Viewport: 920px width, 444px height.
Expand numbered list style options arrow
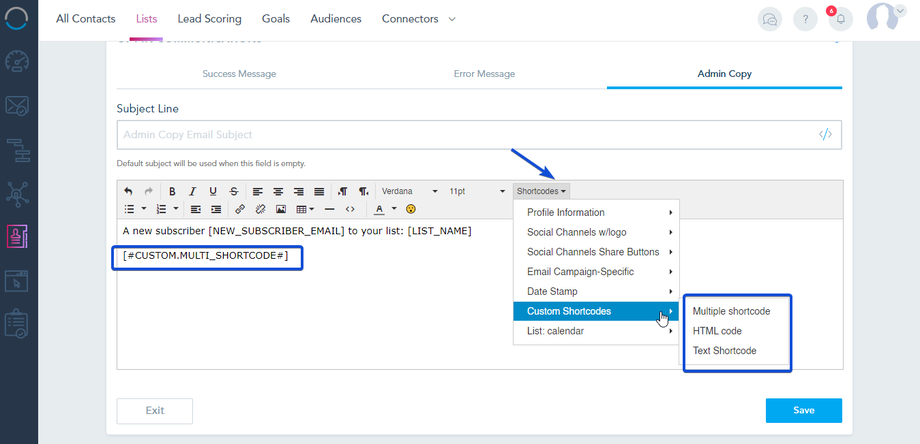coord(176,209)
